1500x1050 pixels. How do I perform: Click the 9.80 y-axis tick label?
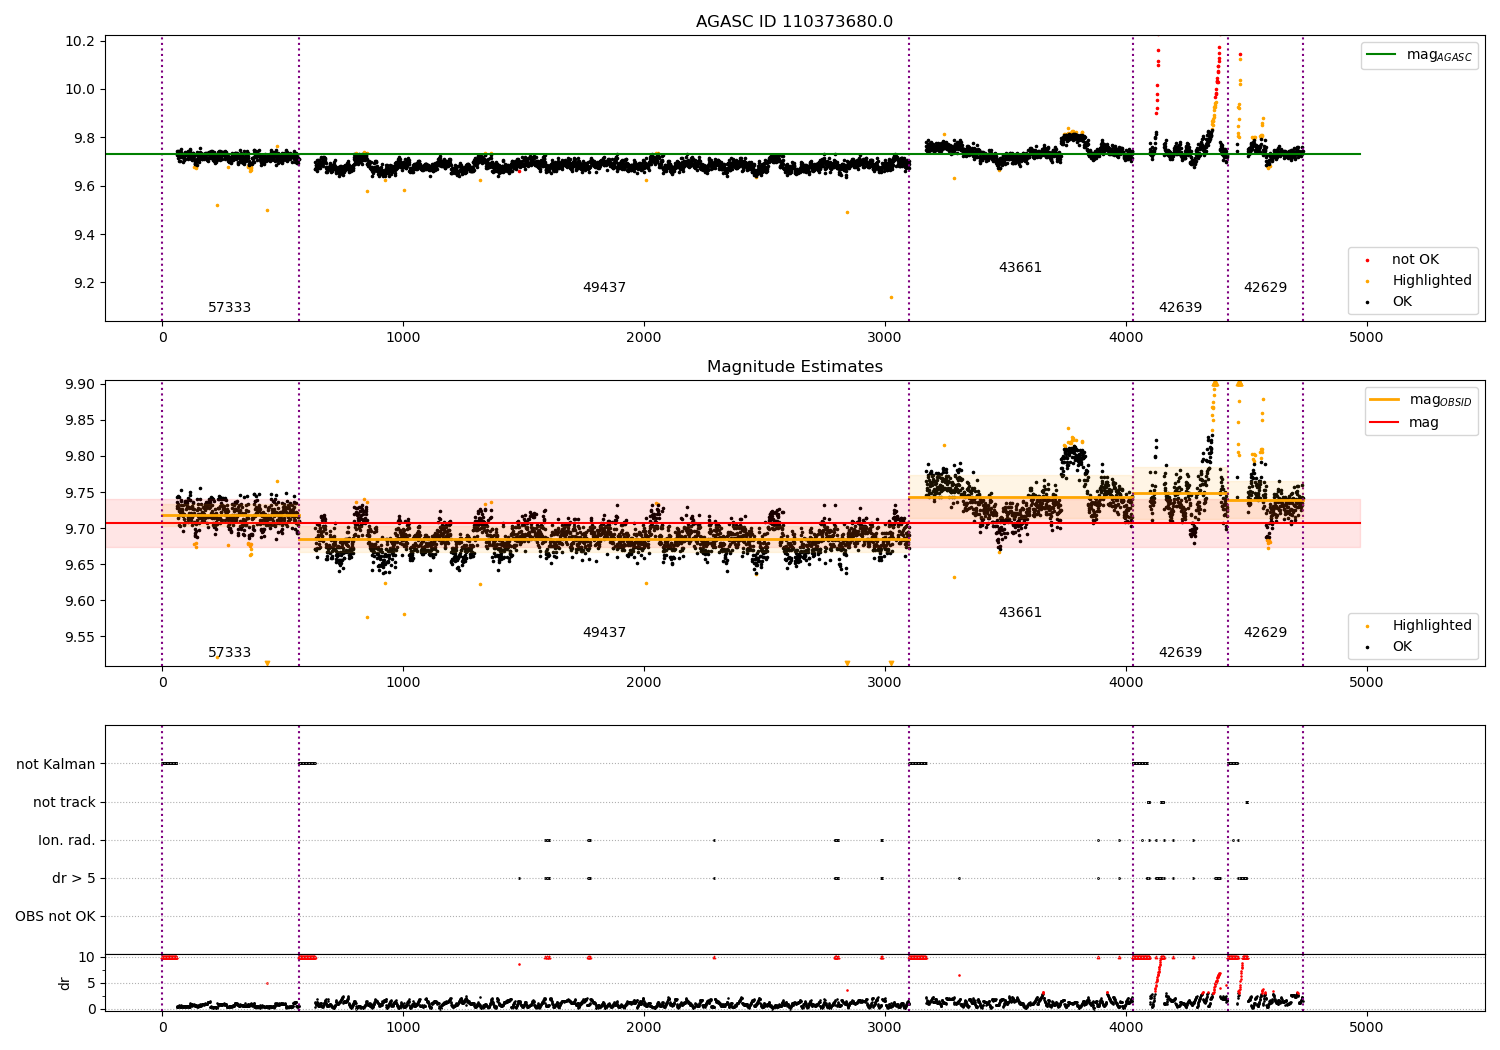click(x=80, y=456)
